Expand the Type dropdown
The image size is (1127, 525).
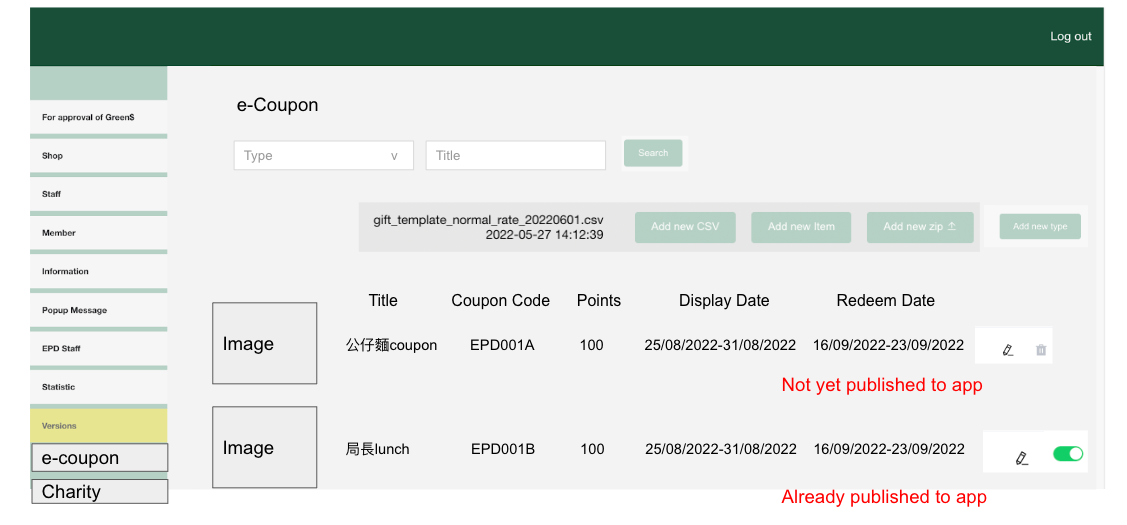click(x=323, y=156)
